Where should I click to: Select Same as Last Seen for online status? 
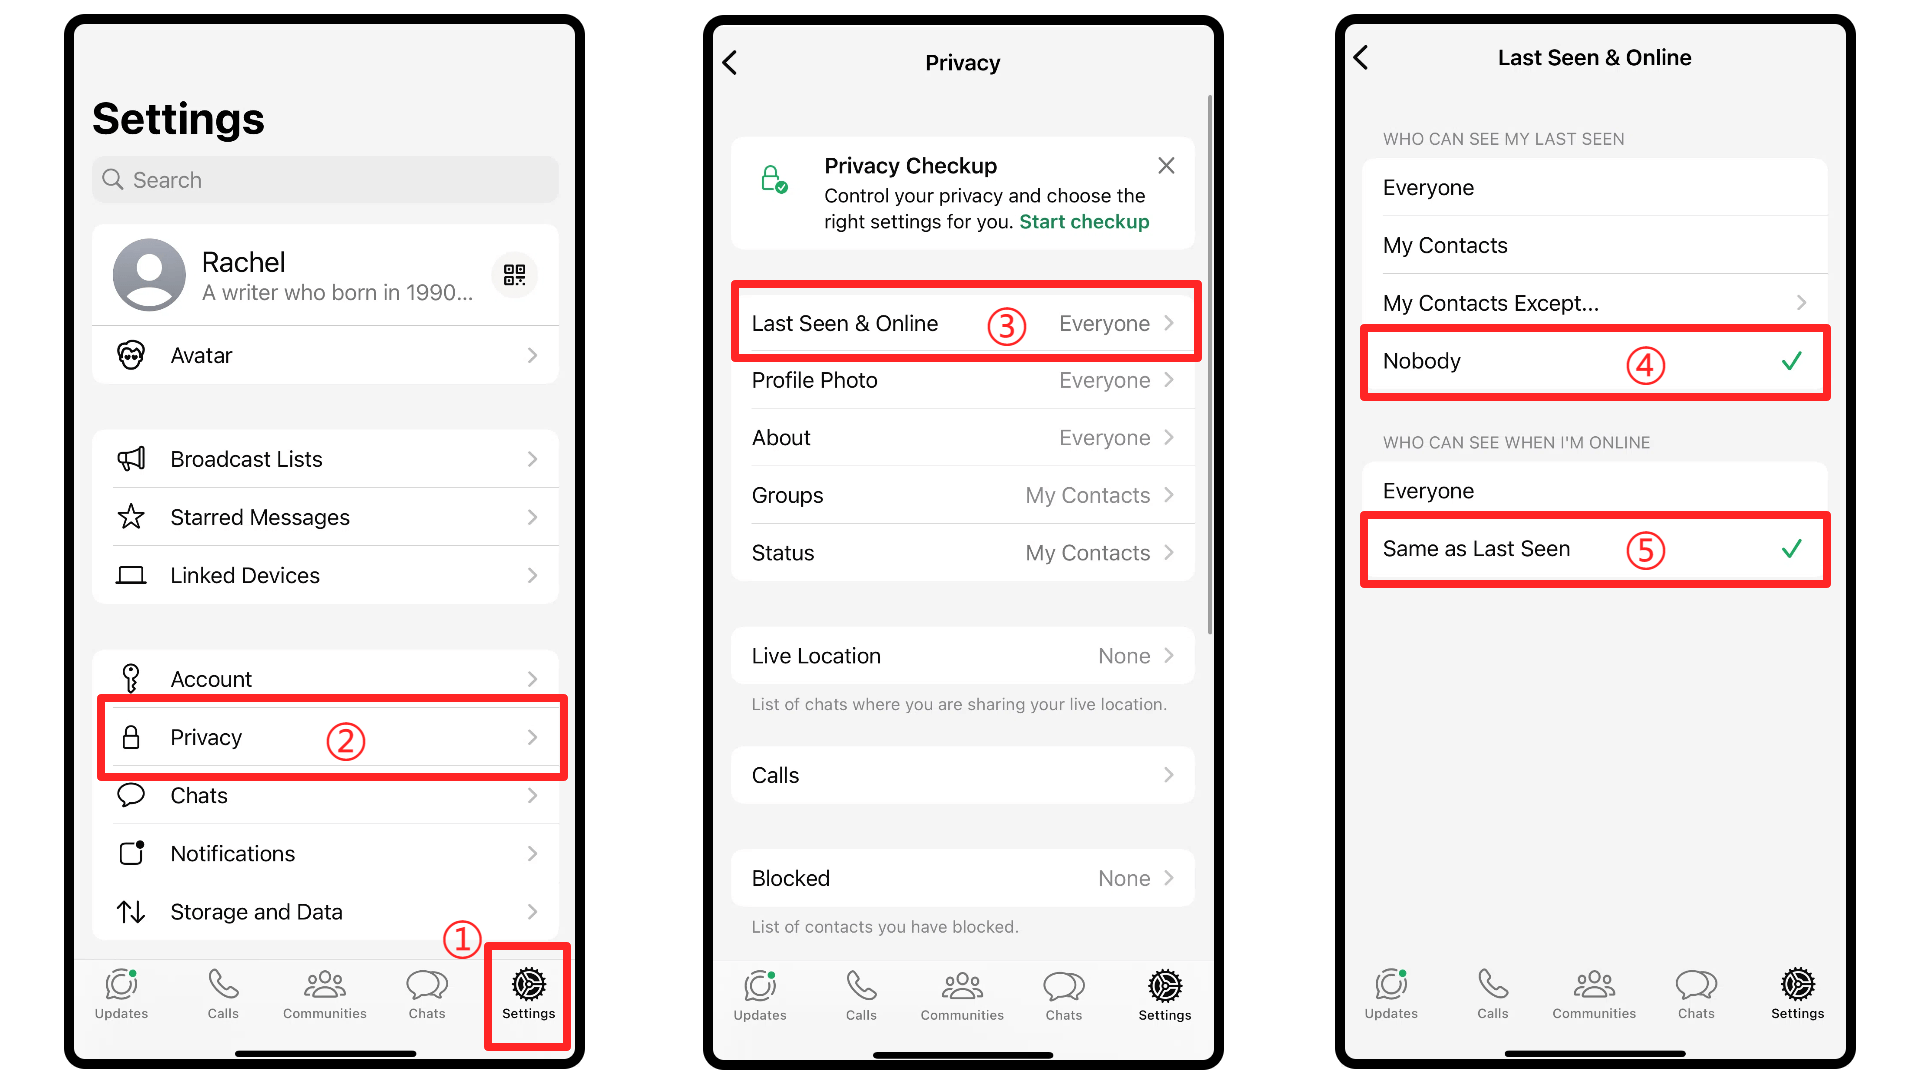(1594, 549)
